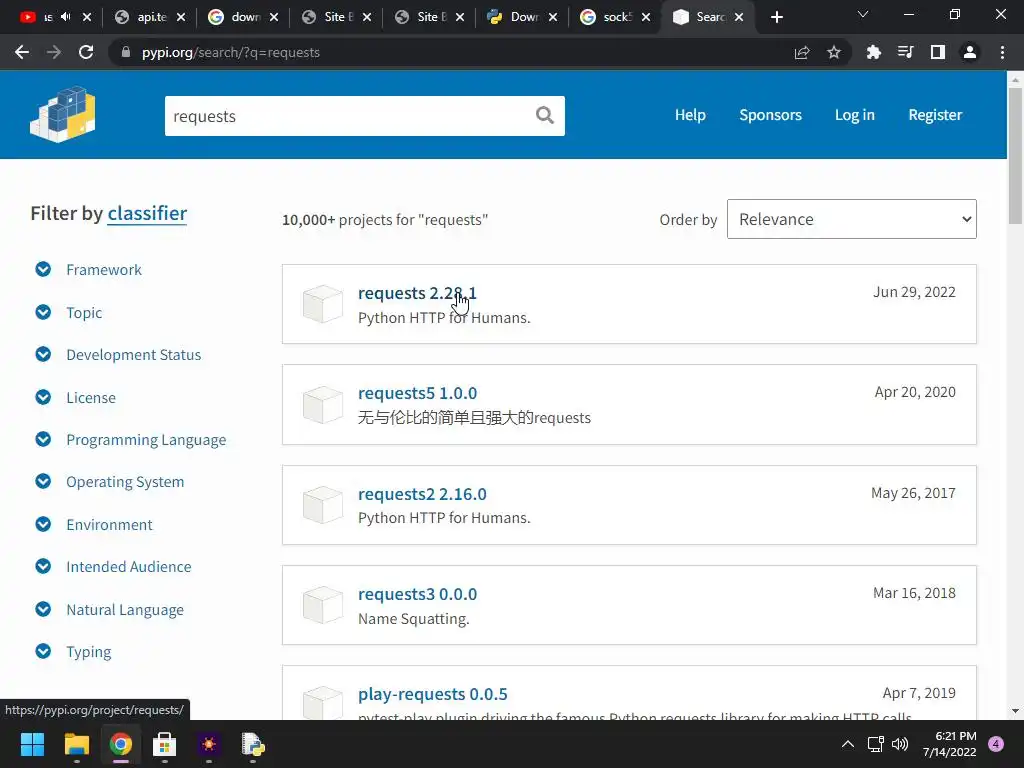Show hidden tray icons chevron
Screen dimensions: 1024x768
848,744
